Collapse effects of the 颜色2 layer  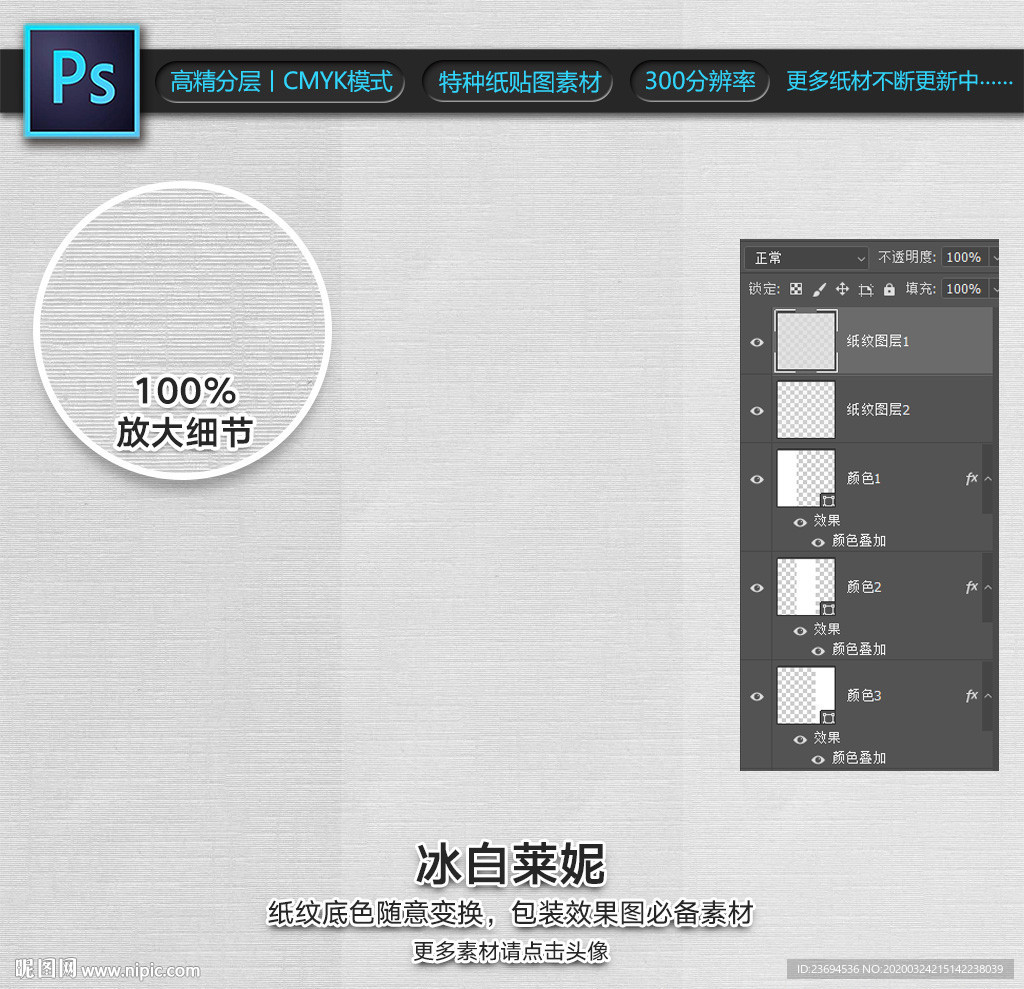coord(988,587)
